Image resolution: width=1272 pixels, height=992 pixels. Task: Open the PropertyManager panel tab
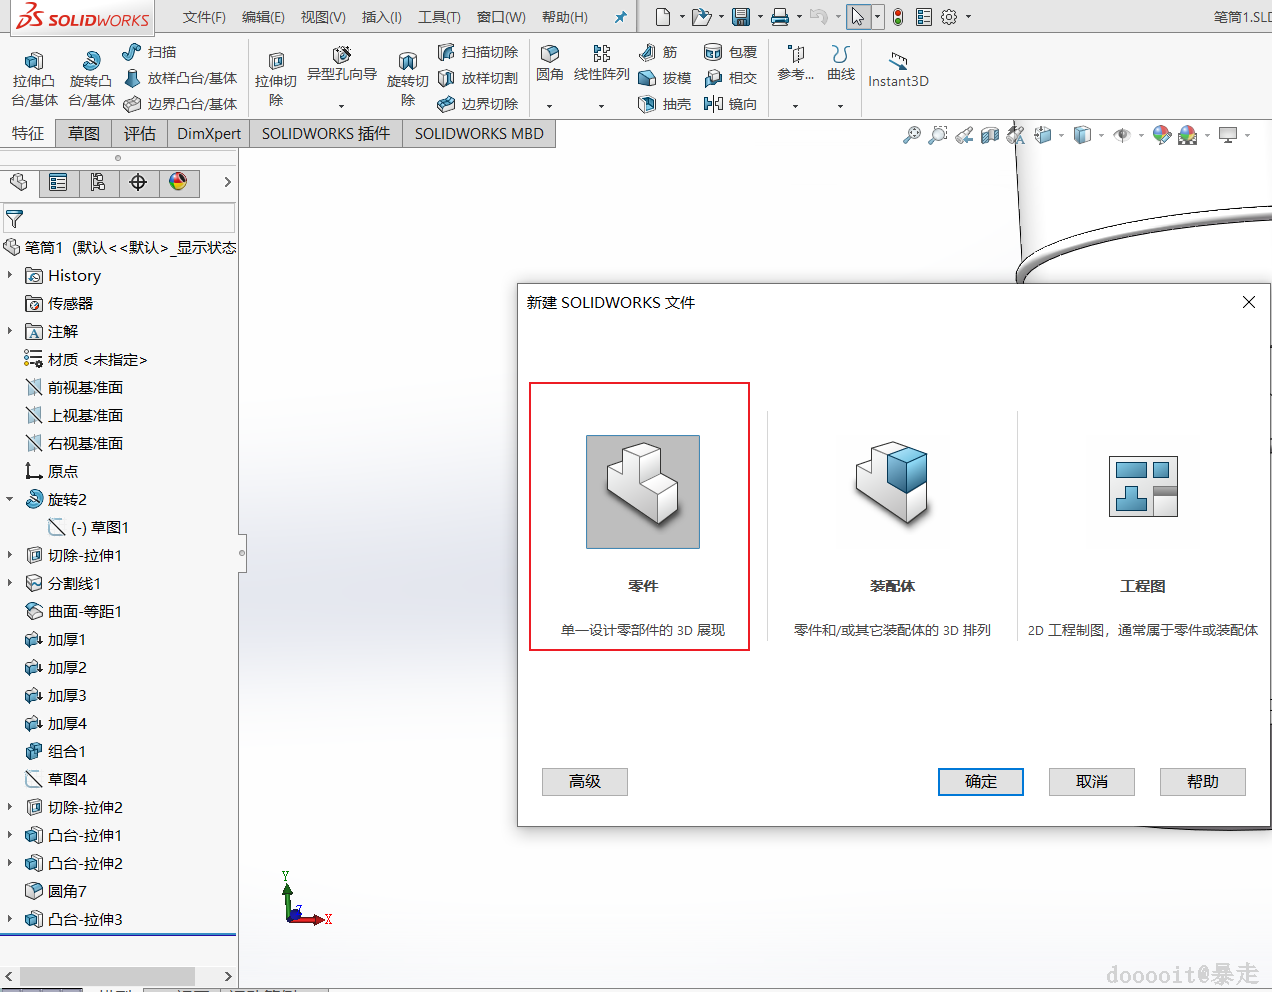click(58, 182)
